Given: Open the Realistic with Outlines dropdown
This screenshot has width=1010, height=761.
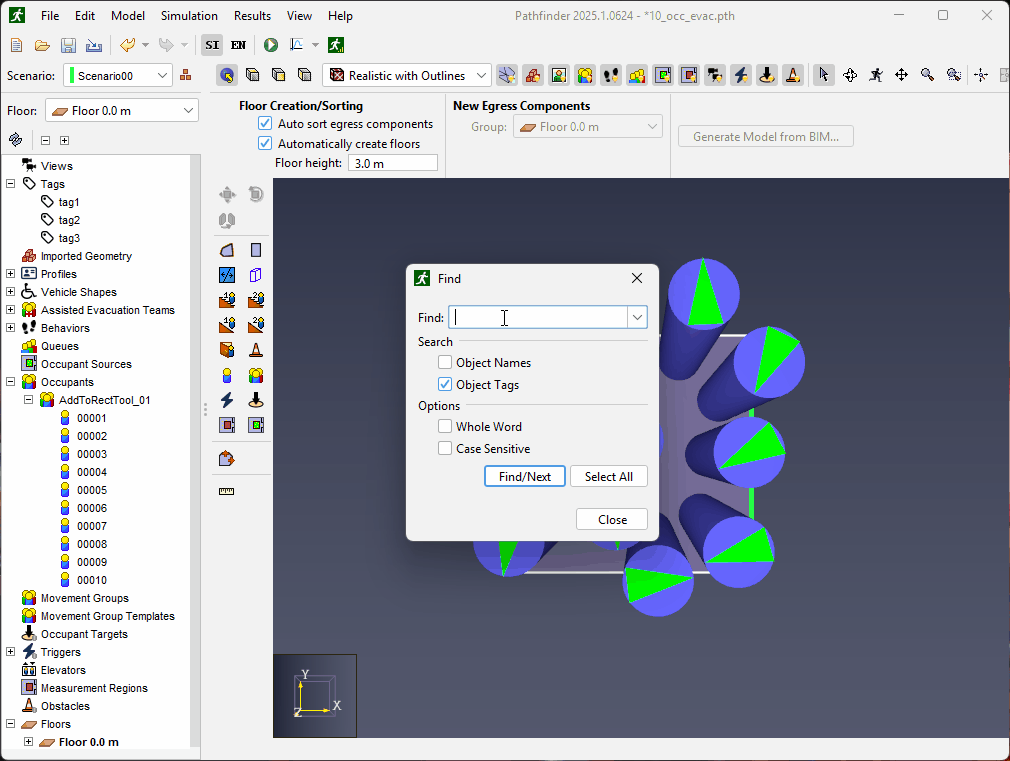Looking at the screenshot, I should [x=406, y=75].
